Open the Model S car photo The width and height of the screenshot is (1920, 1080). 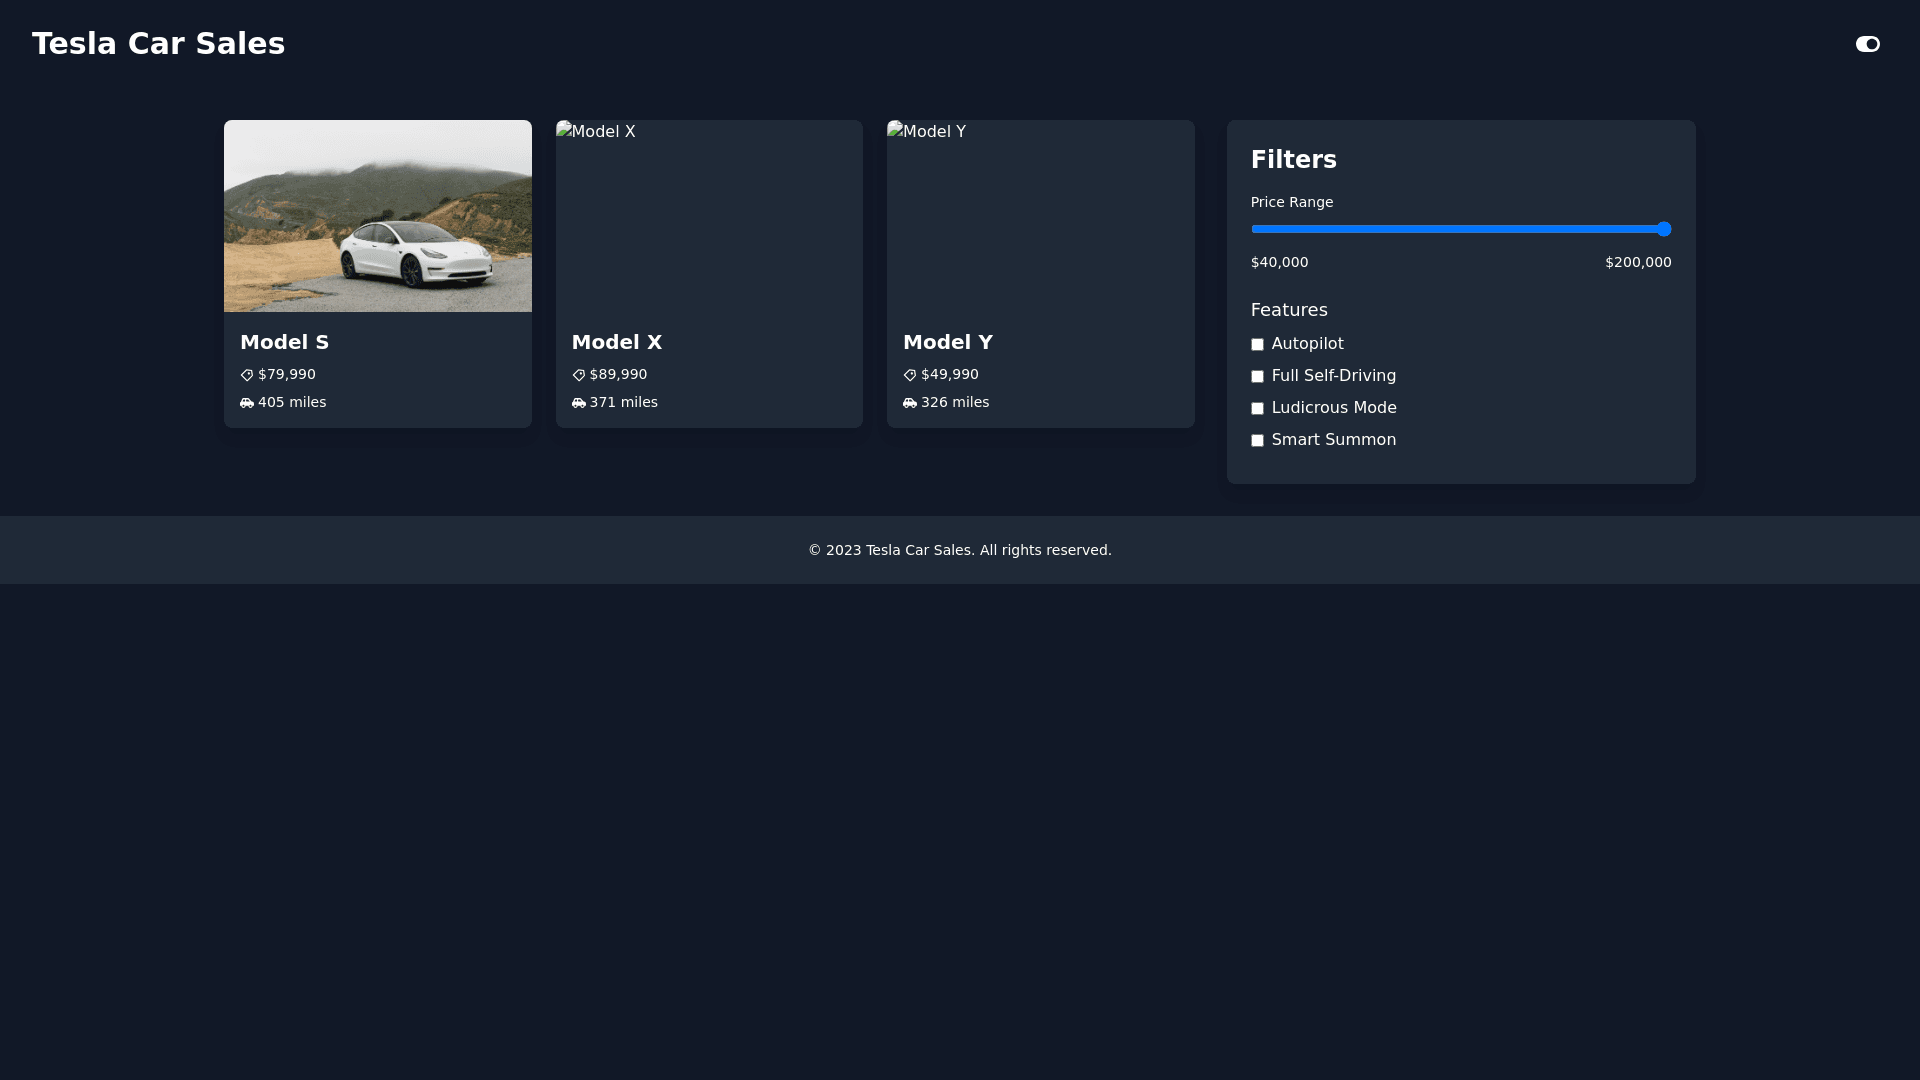coord(378,216)
